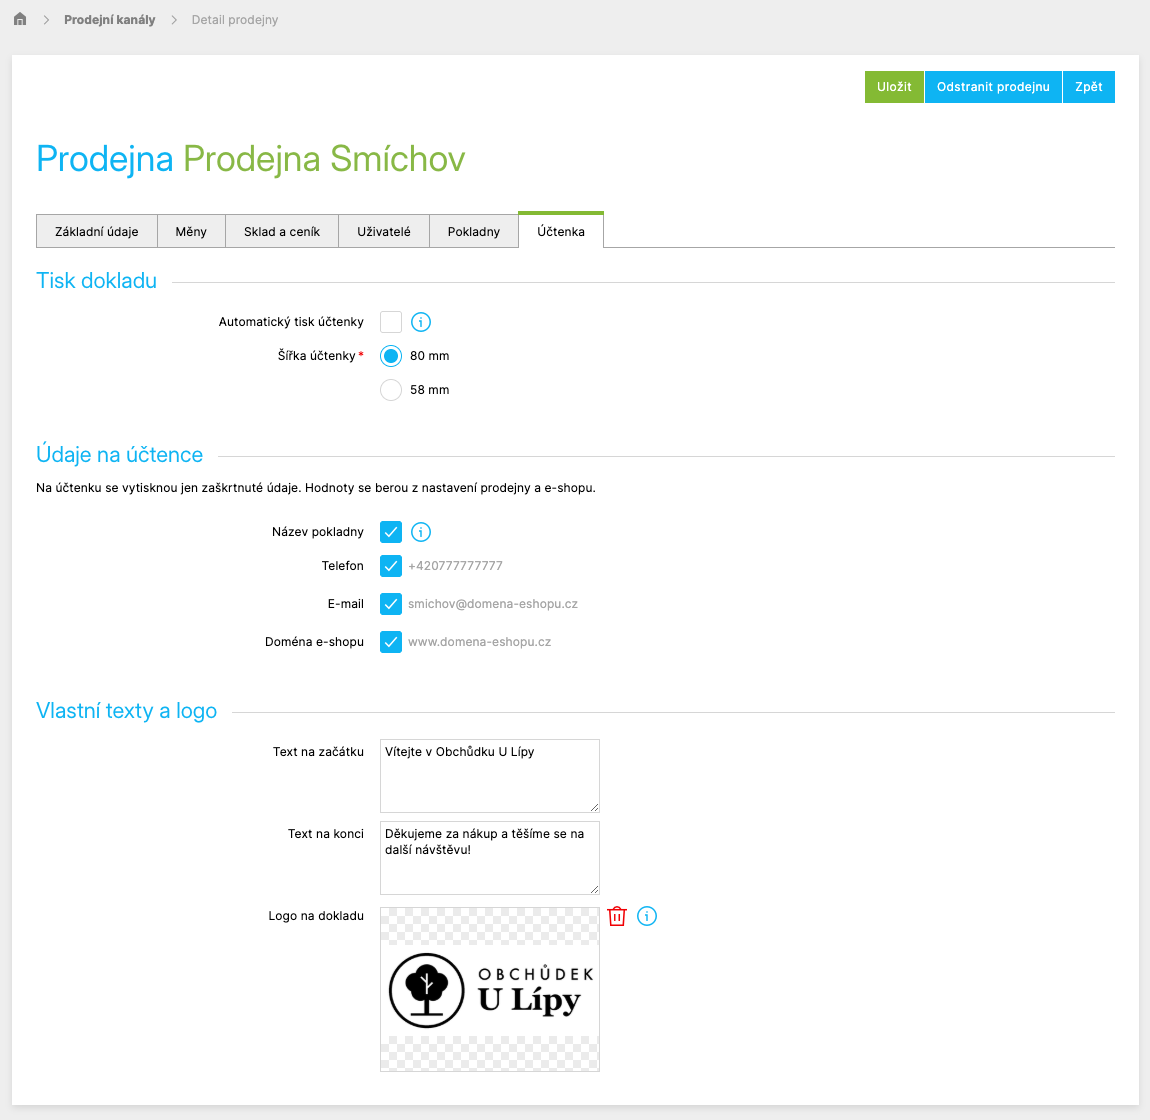This screenshot has width=1150, height=1120.
Task: Open the Pokladny tab
Action: pyautogui.click(x=474, y=231)
